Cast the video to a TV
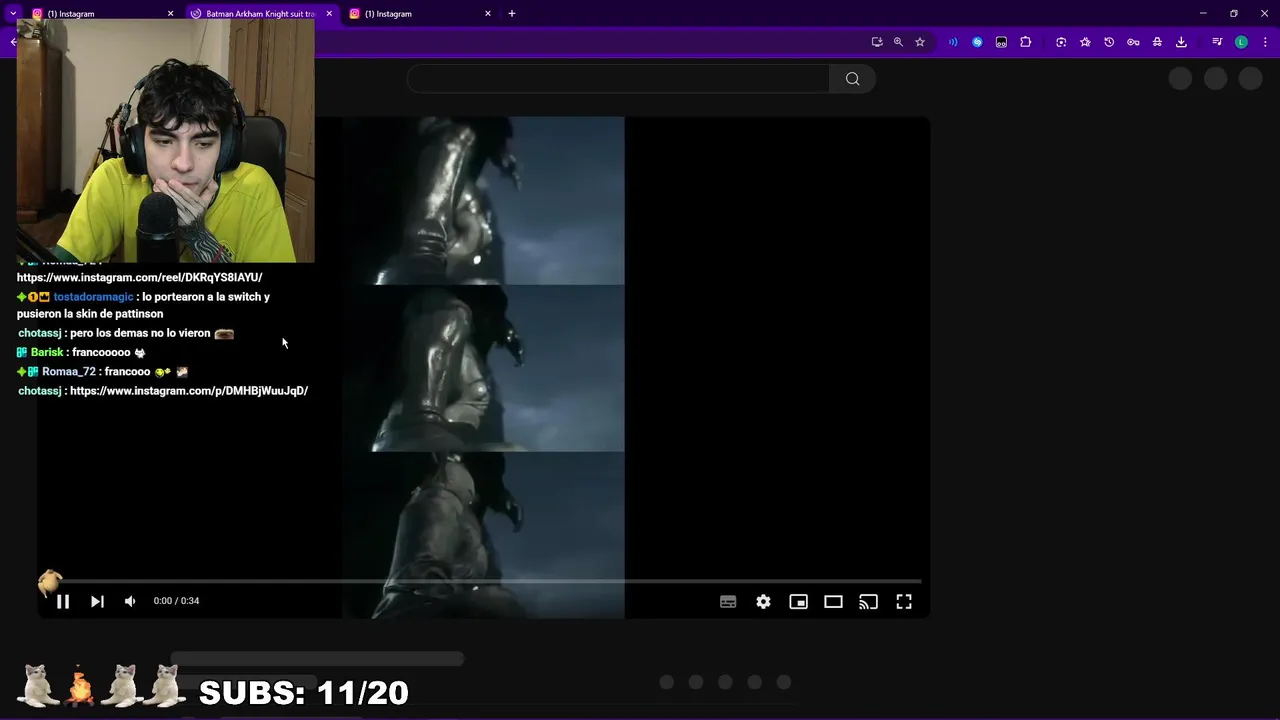1280x720 pixels. (868, 601)
